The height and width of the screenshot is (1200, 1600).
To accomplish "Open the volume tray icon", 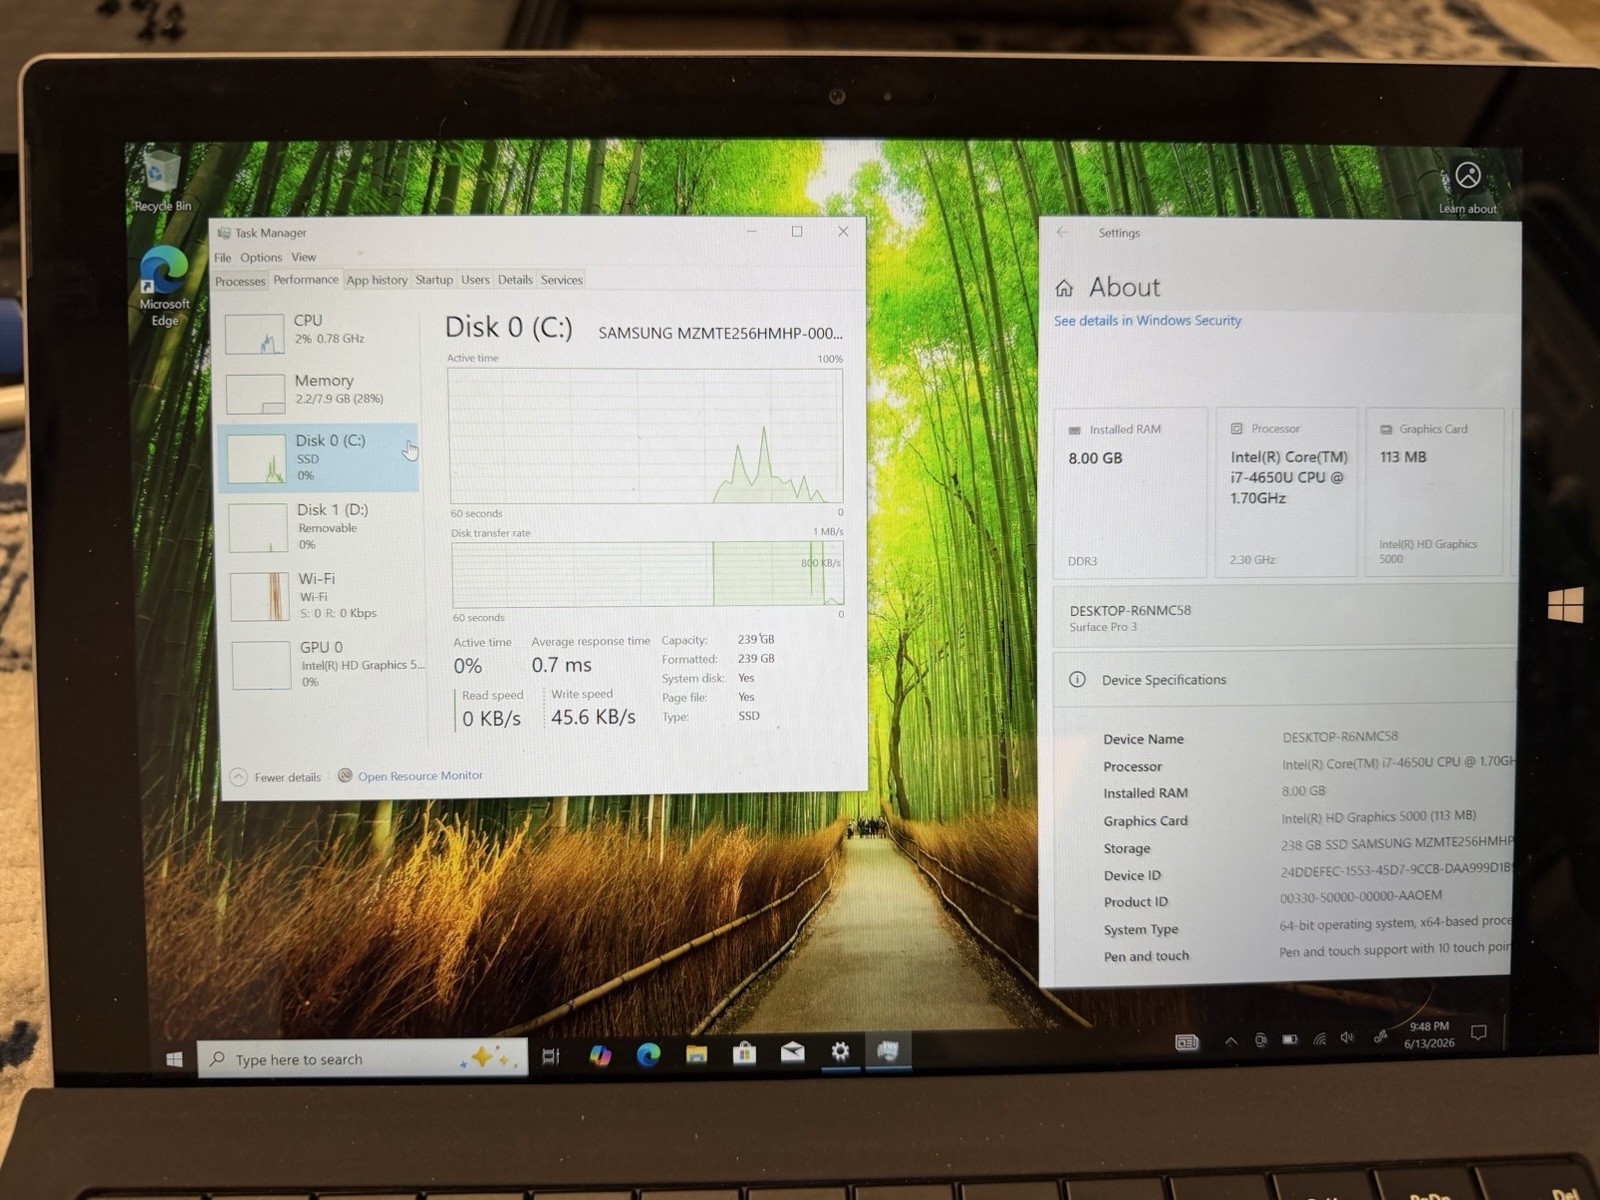I will click(x=1348, y=1037).
